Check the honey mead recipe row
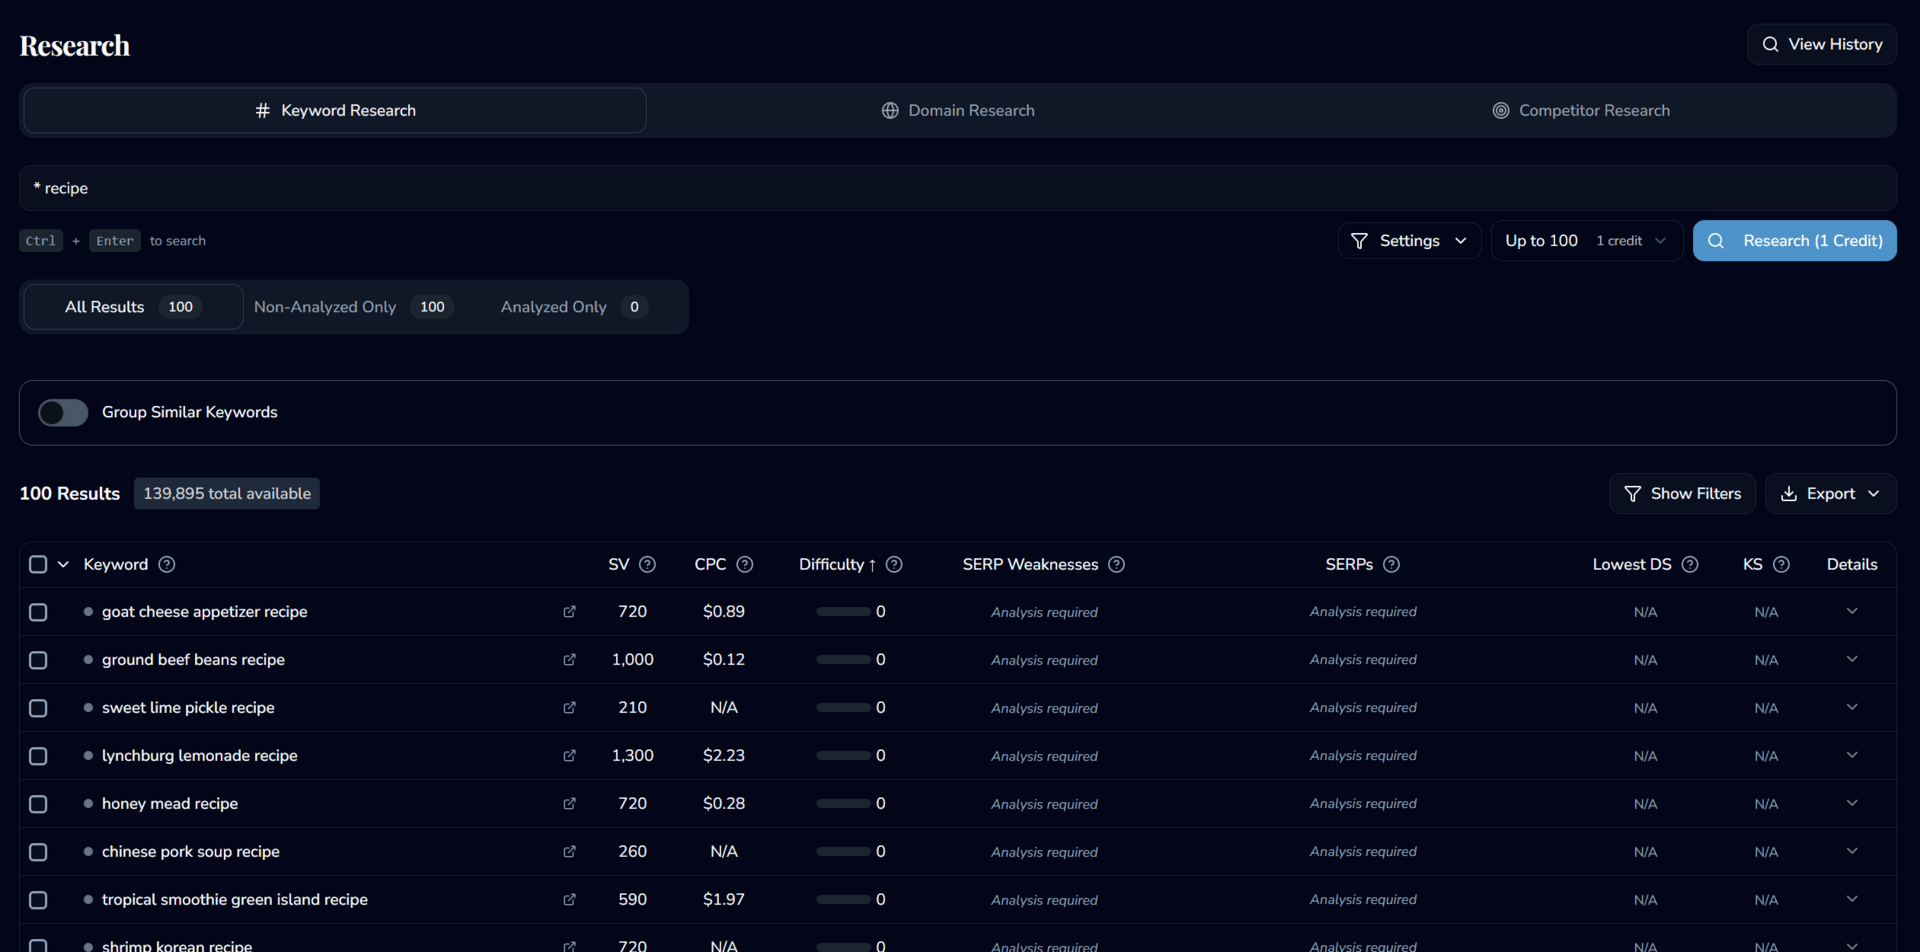1920x952 pixels. tap(38, 804)
